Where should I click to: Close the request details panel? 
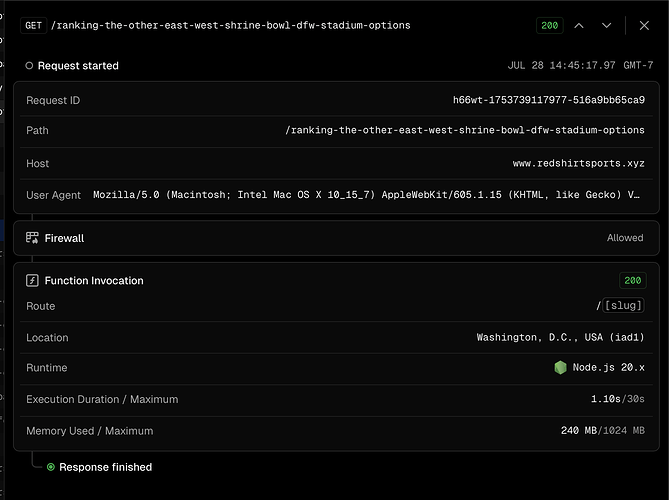click(x=644, y=25)
